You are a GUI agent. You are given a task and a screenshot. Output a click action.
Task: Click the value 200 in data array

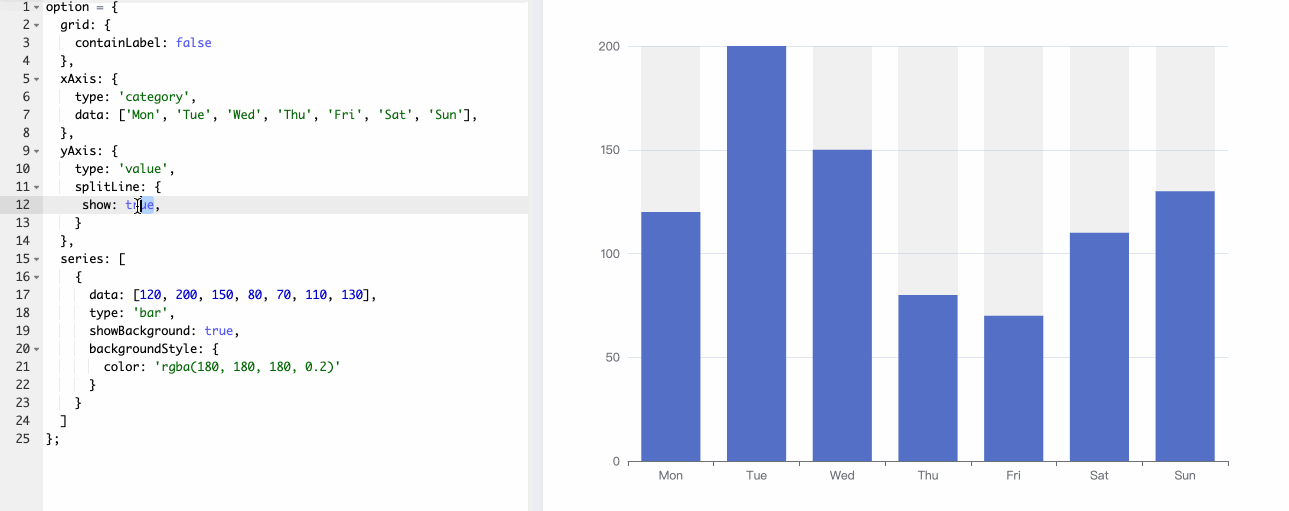[x=186, y=295]
